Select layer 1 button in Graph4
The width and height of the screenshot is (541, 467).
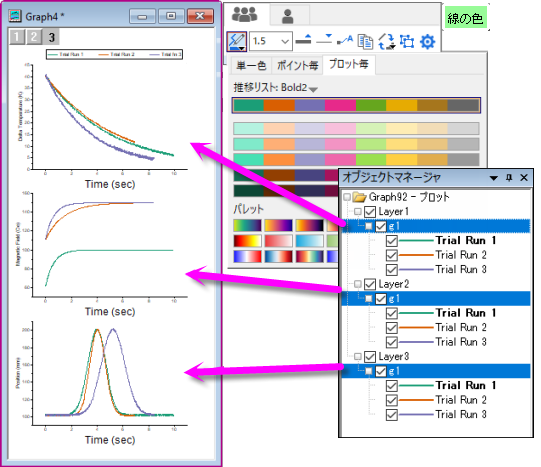point(17,37)
